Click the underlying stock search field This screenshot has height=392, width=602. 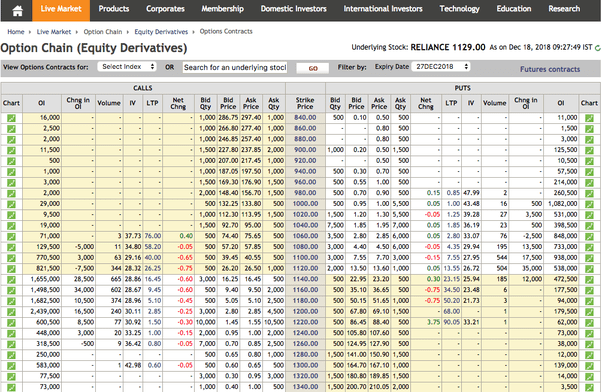[x=235, y=68]
